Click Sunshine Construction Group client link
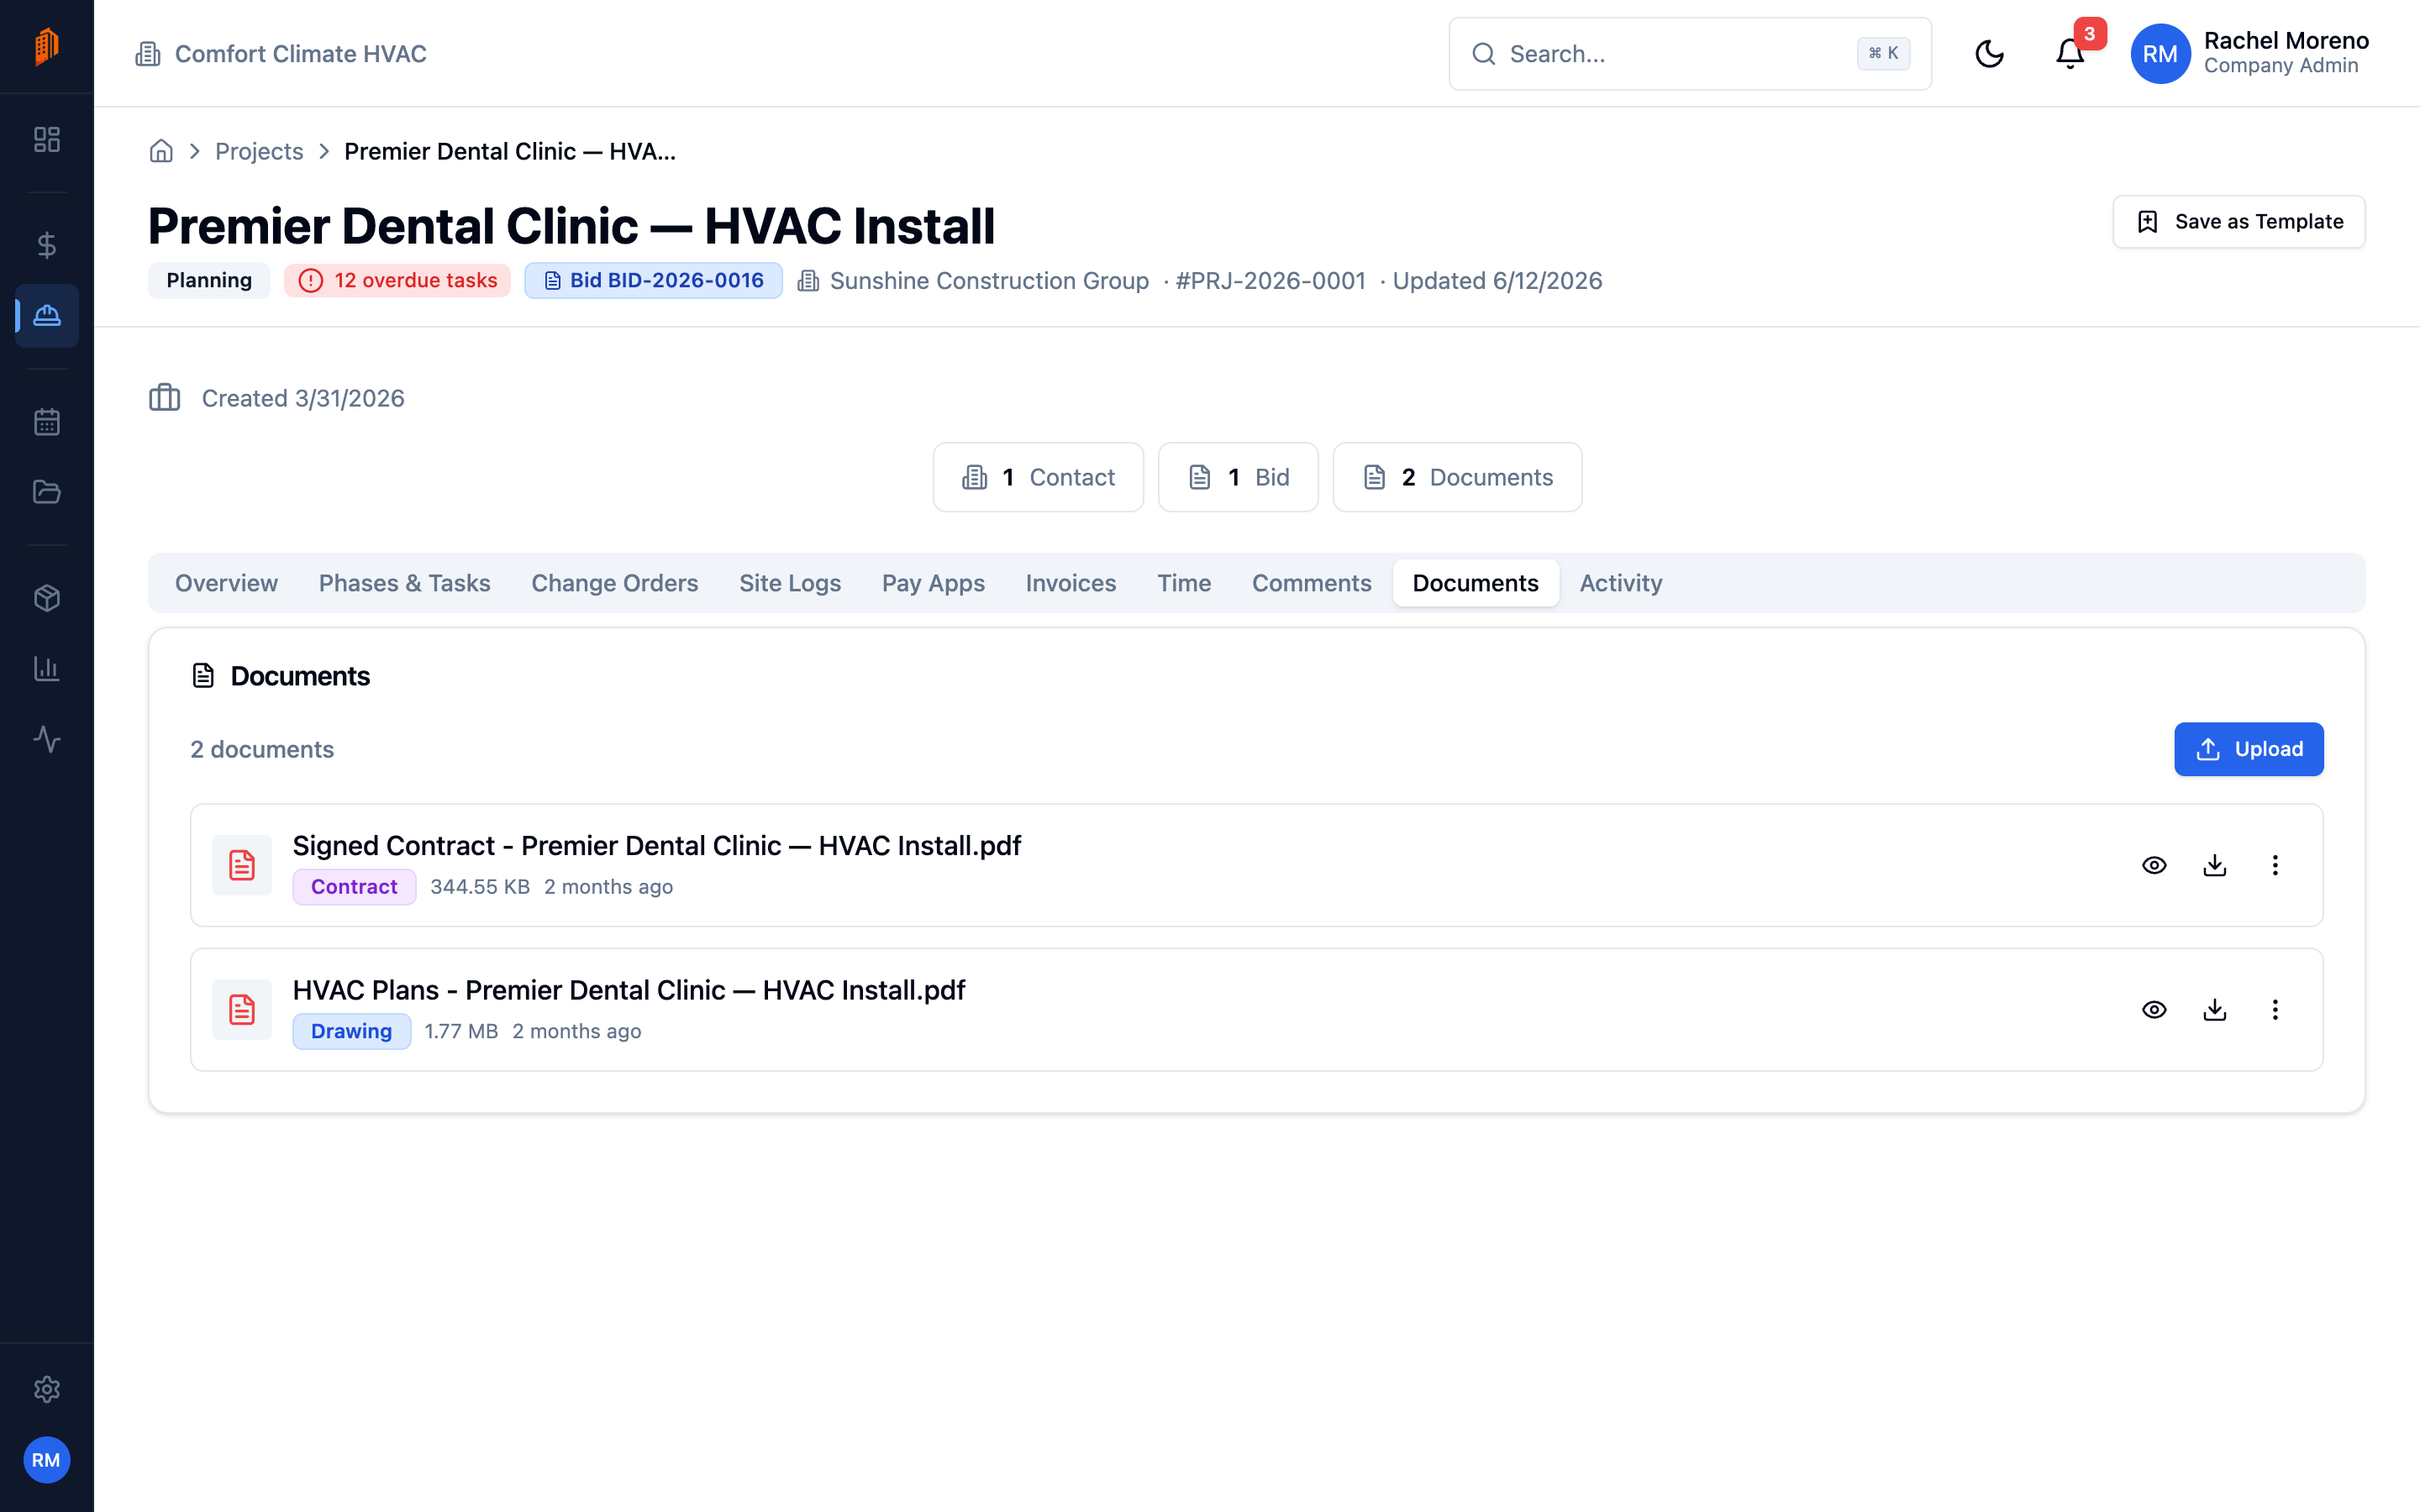The image size is (2420, 1512). click(989, 281)
